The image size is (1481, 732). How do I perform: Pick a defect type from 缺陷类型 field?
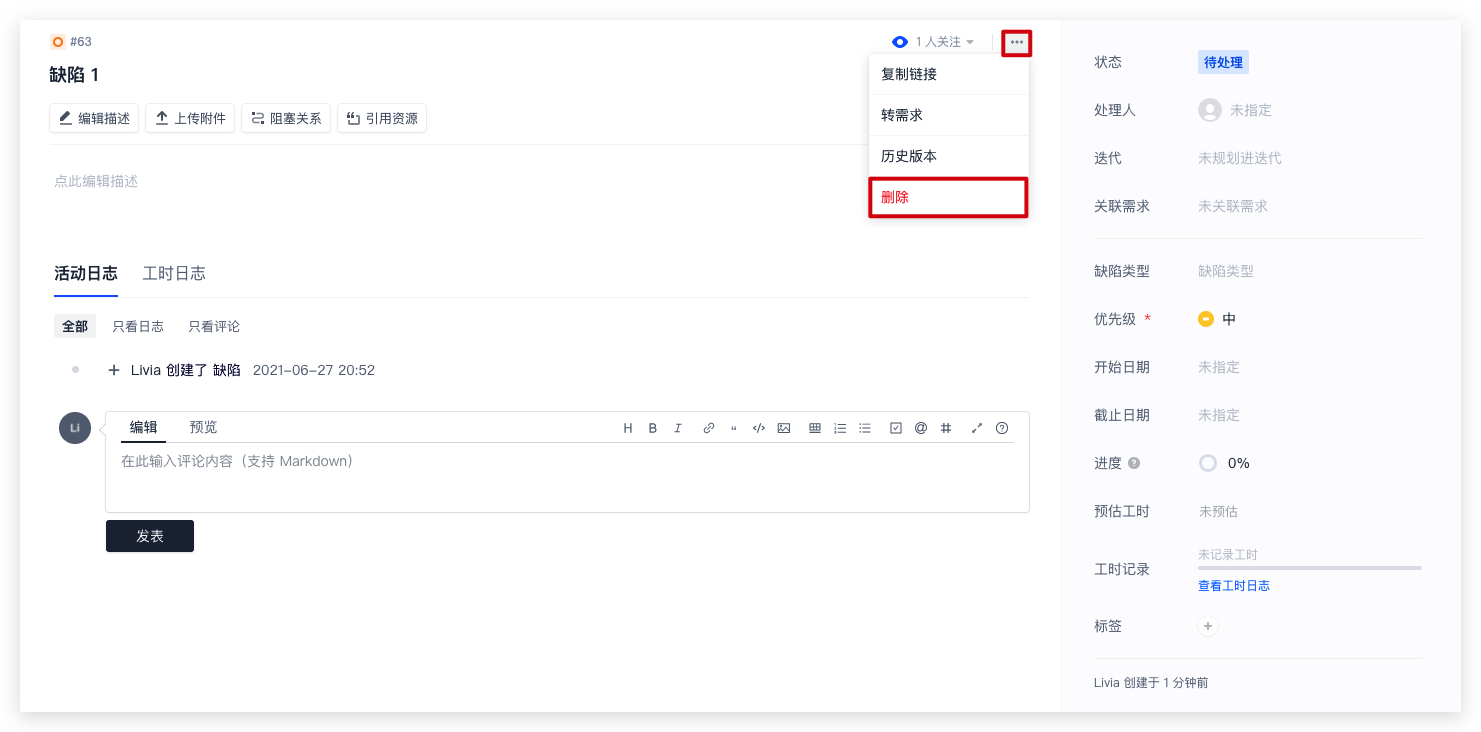(x=1226, y=271)
